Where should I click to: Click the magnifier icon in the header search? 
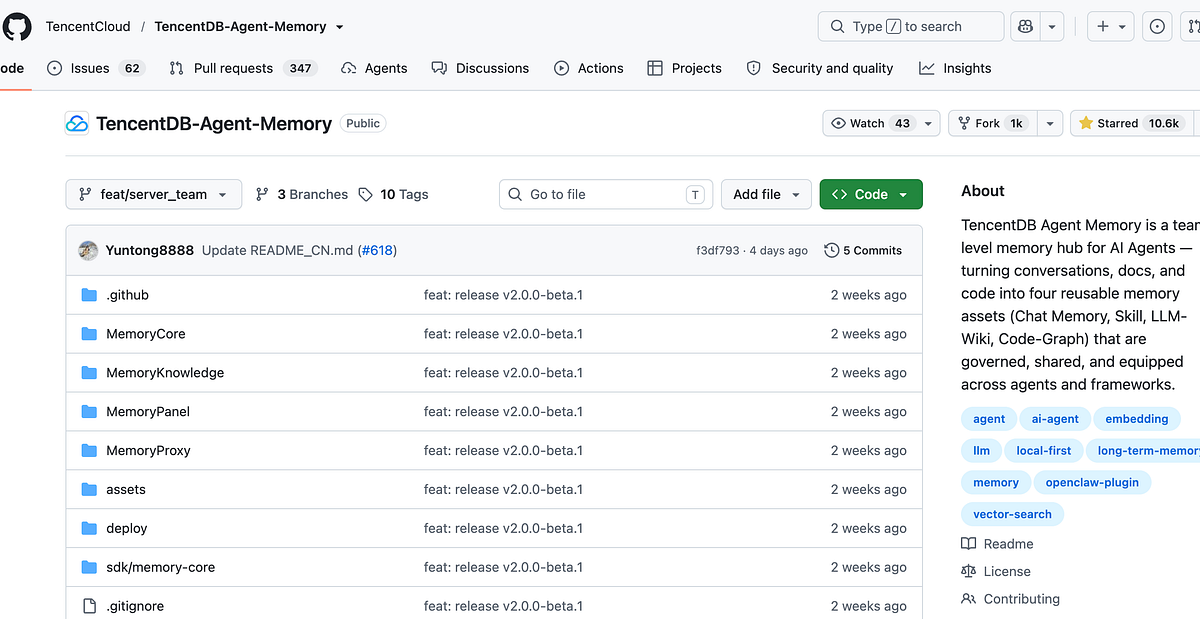(x=839, y=27)
